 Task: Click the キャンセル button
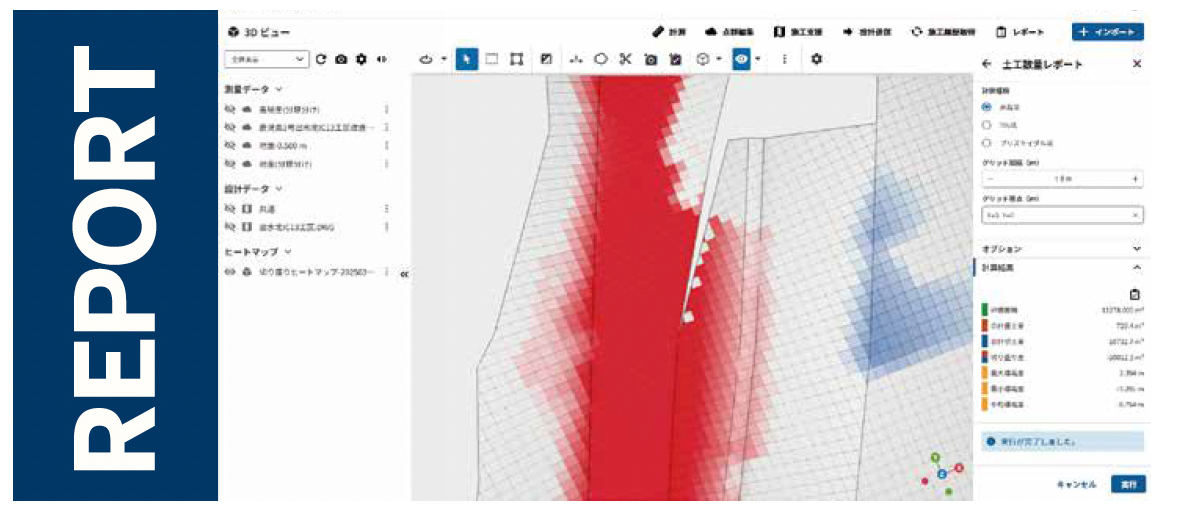coord(1076,485)
